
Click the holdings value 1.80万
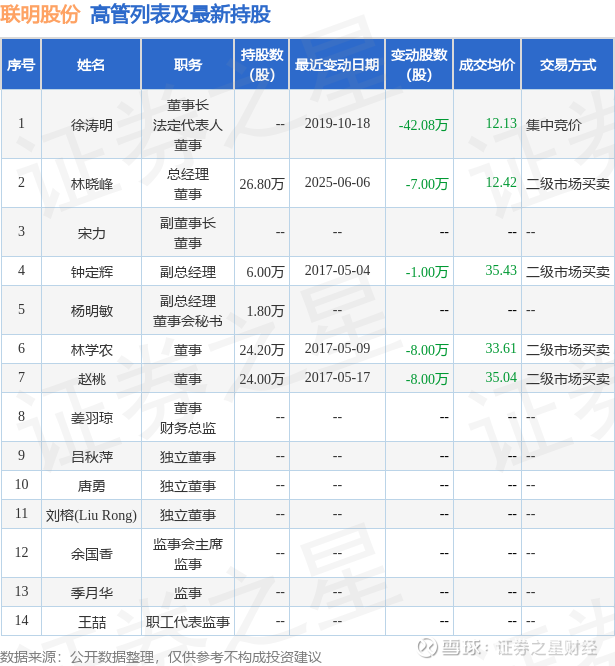(265, 311)
